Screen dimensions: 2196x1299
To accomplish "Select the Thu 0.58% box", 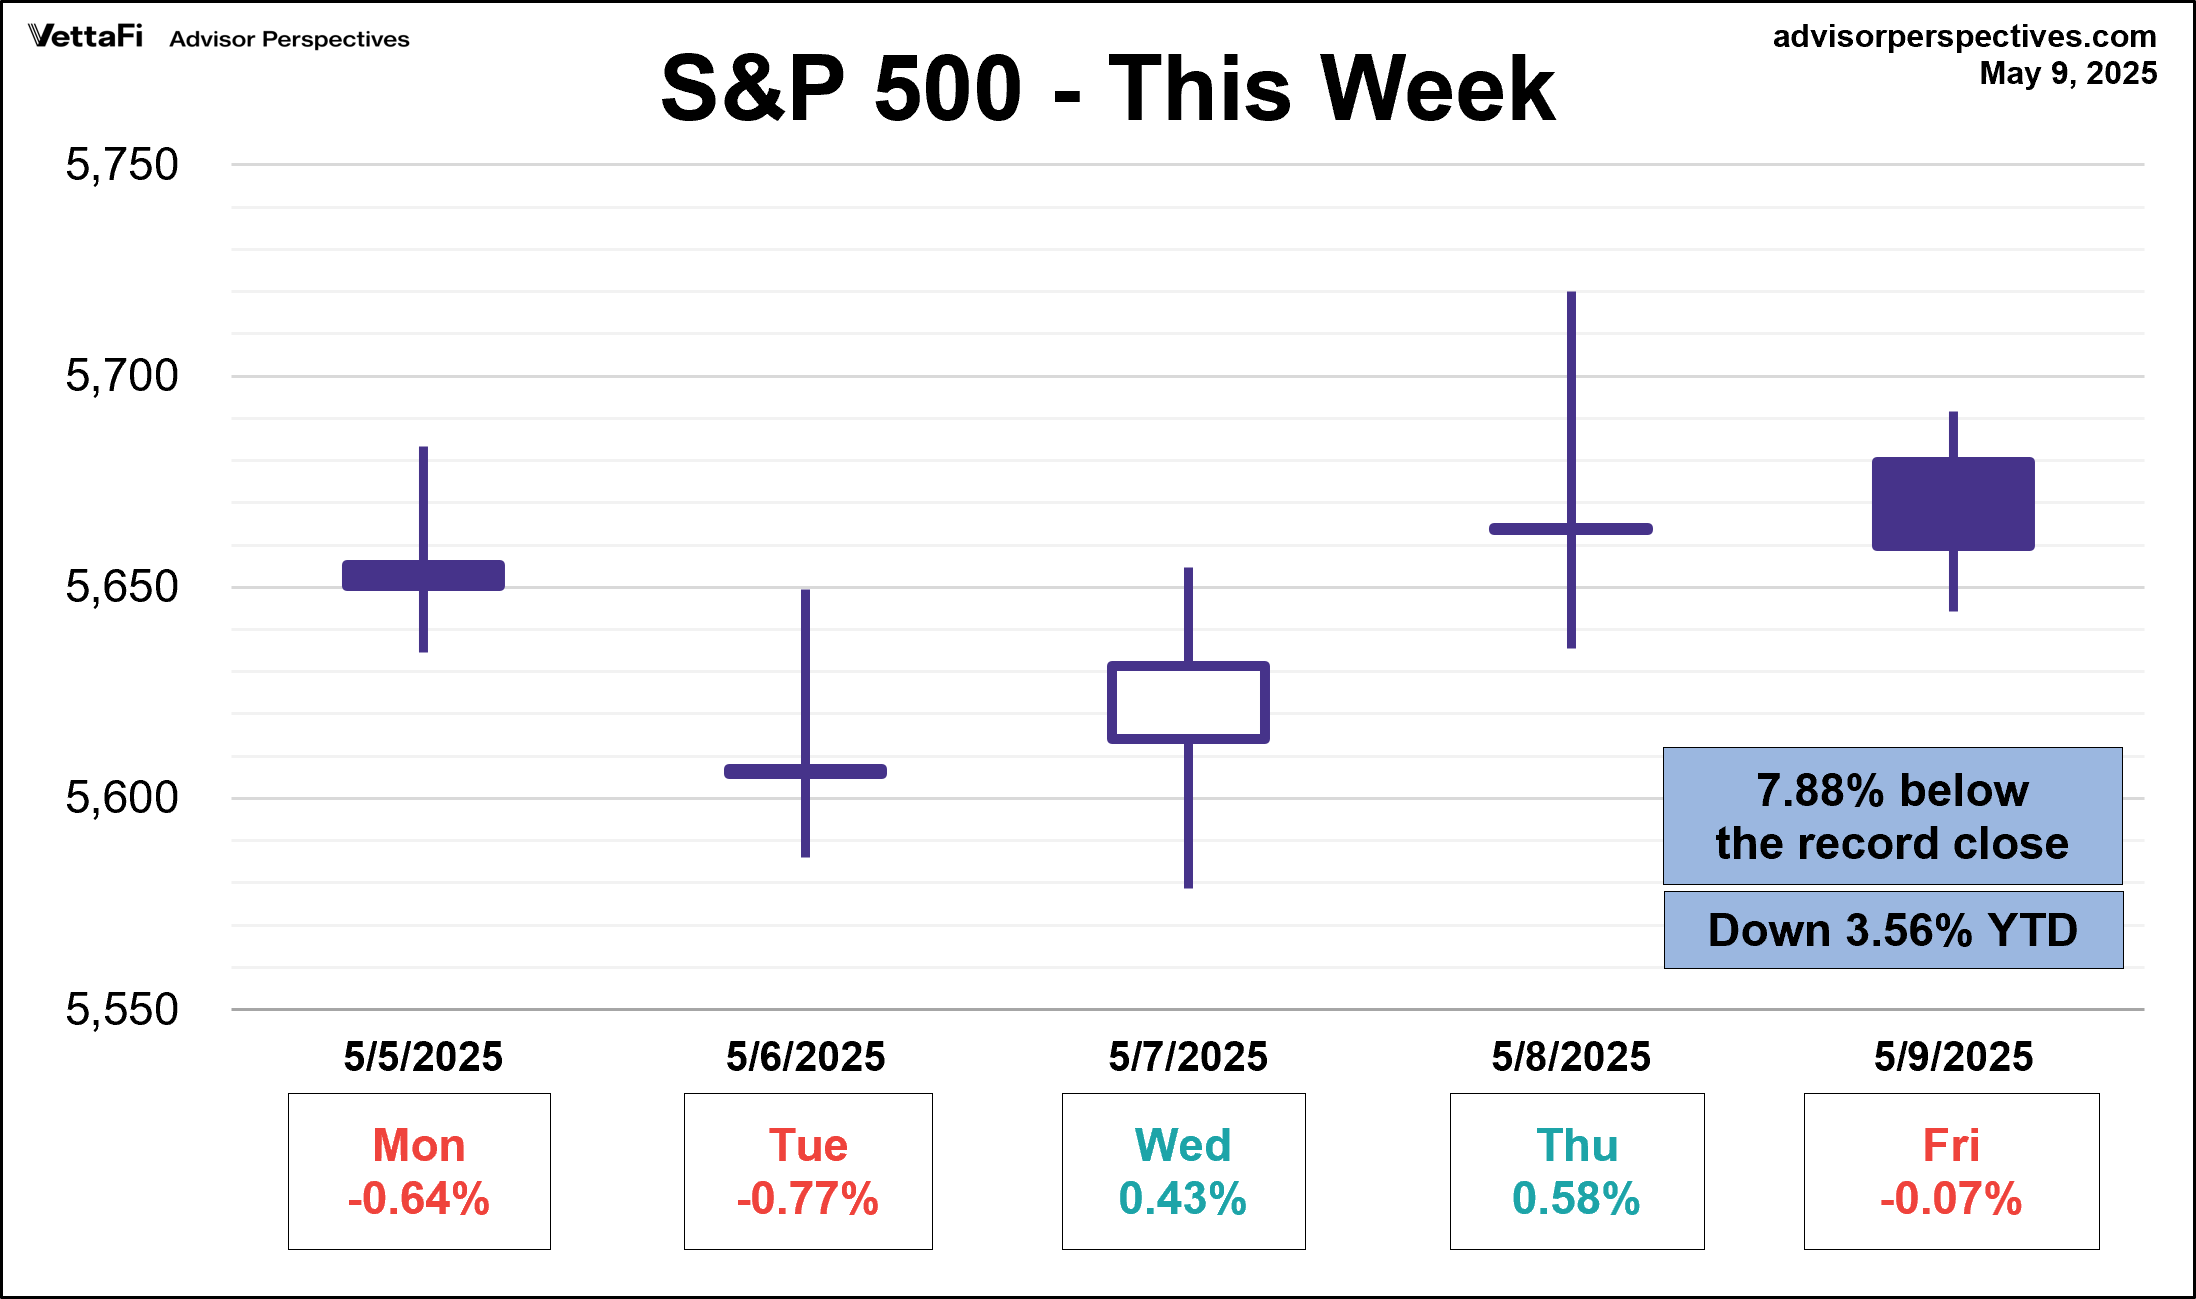I will click(x=1577, y=1171).
